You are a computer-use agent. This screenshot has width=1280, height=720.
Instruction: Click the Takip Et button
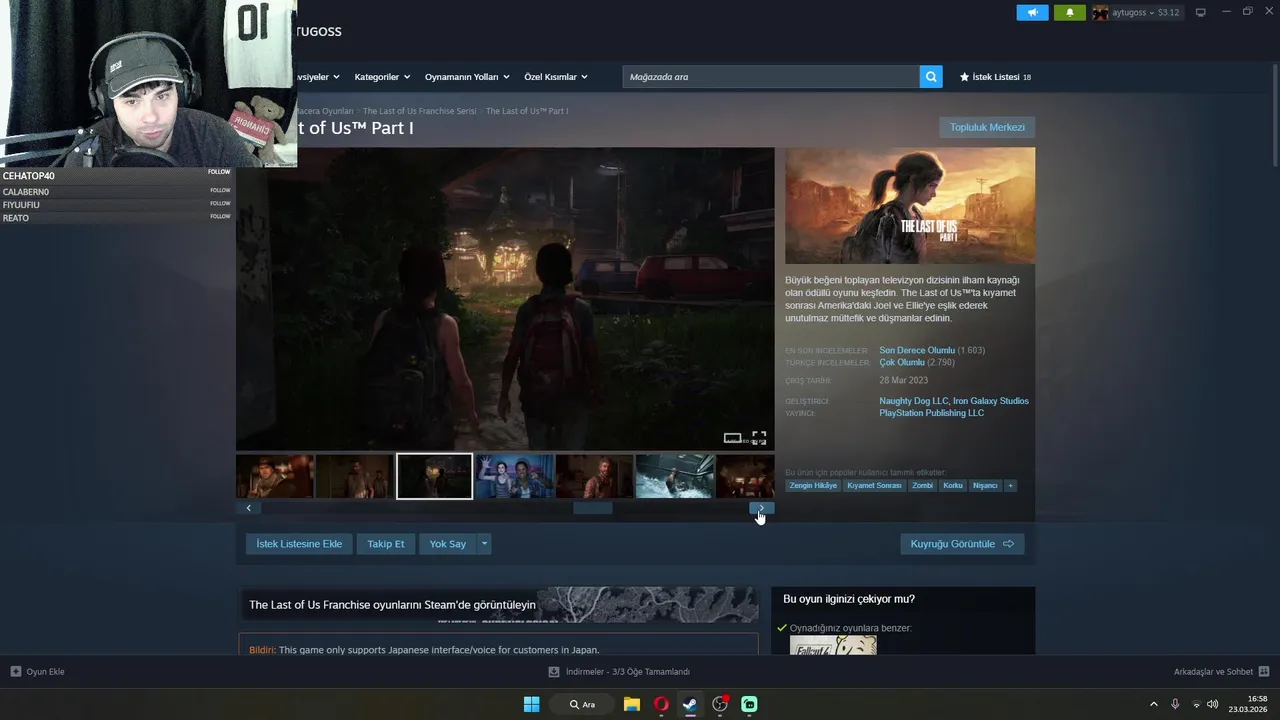[386, 544]
